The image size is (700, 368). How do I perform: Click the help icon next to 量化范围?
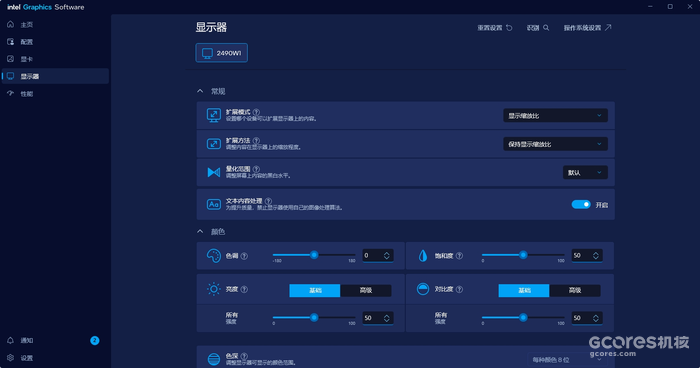tap(256, 169)
